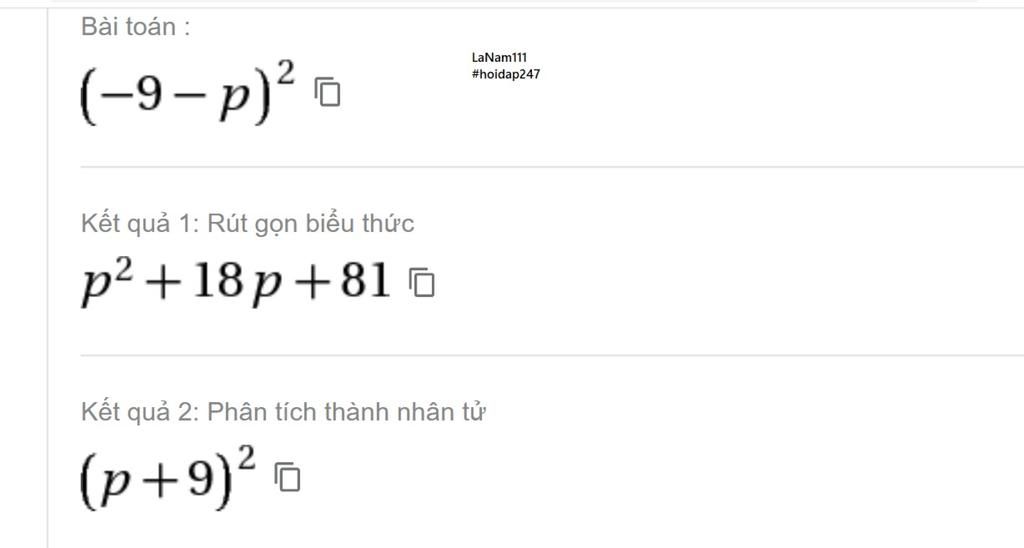Copy the factored result (p+9)²
Viewport: 1024px width, 548px height.
(x=287, y=477)
